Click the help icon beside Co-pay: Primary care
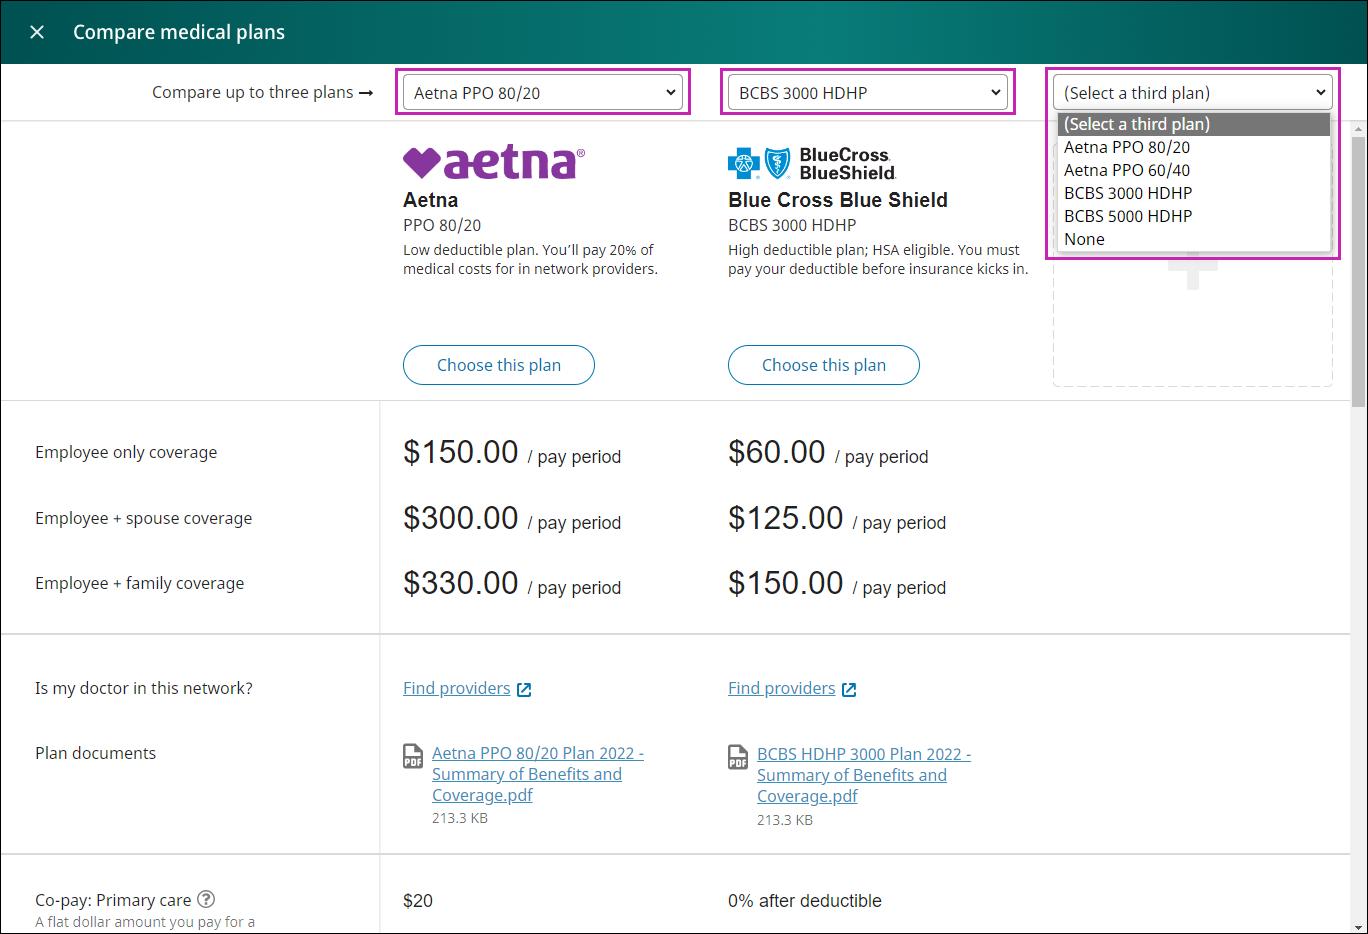The image size is (1368, 934). click(x=206, y=899)
